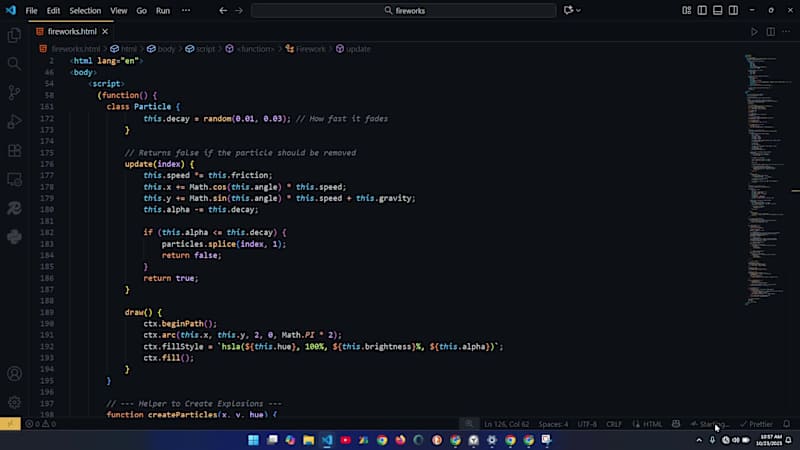Viewport: 800px width, 450px height.
Task: Click the code minimap
Action: pos(766,179)
